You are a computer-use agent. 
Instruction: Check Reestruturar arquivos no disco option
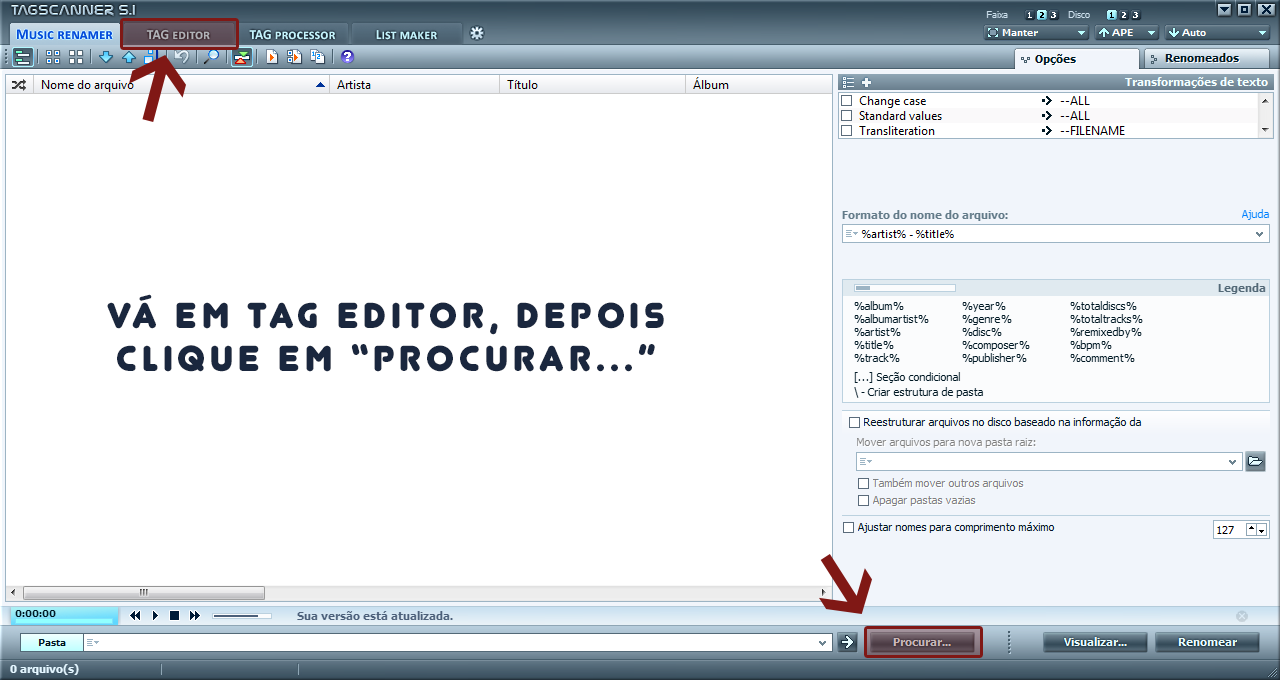(x=854, y=422)
